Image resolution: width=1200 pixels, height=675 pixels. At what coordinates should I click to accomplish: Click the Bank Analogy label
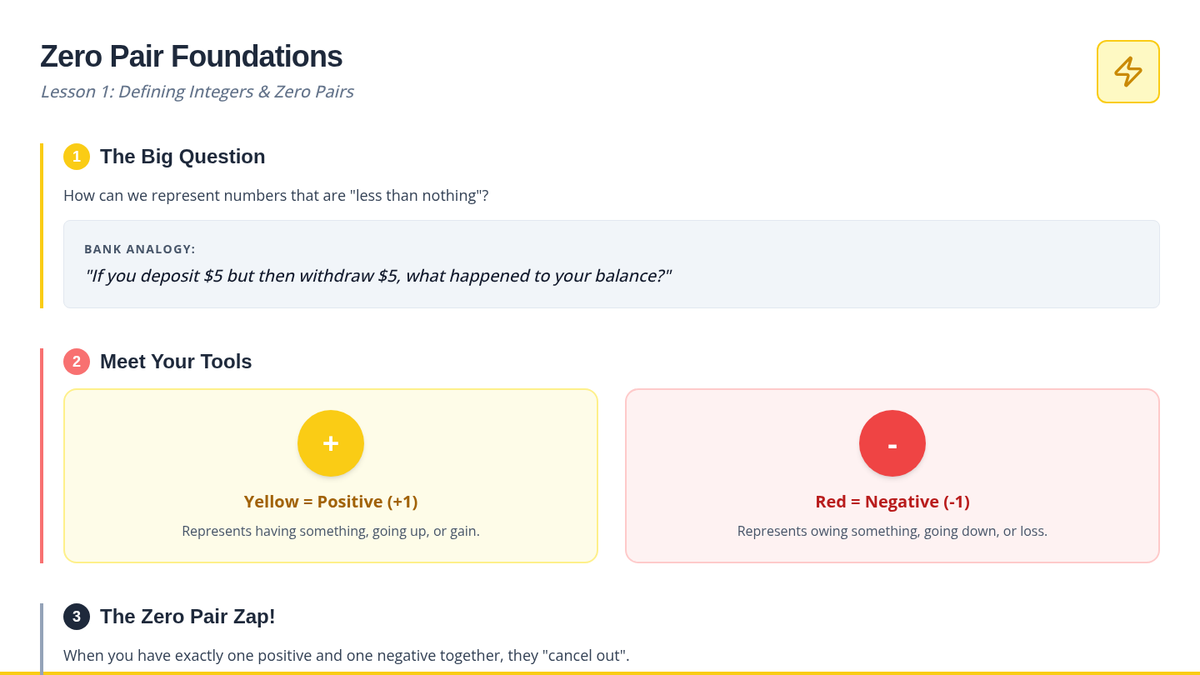139,249
